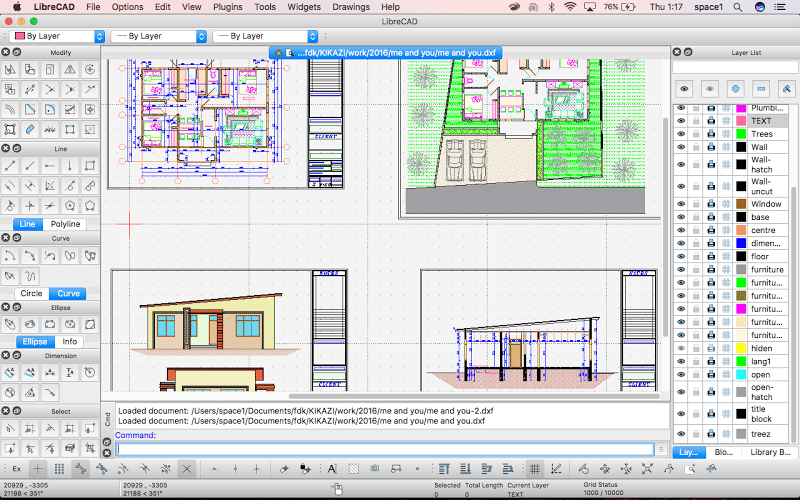Toggle print setting for the floor layer
The width and height of the screenshot is (800, 500).
(x=711, y=257)
